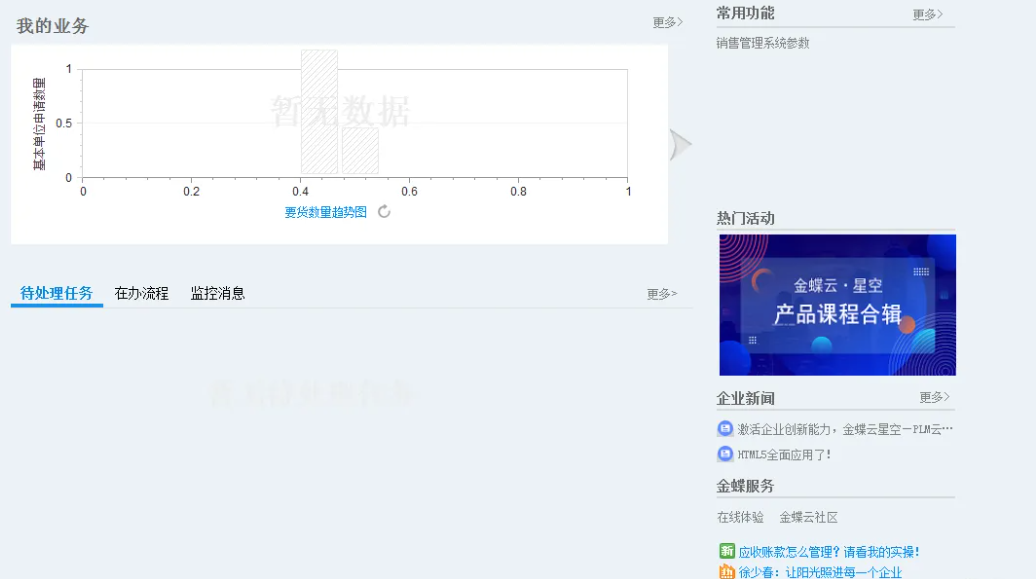Click the 热门活动 heading

click(745, 218)
